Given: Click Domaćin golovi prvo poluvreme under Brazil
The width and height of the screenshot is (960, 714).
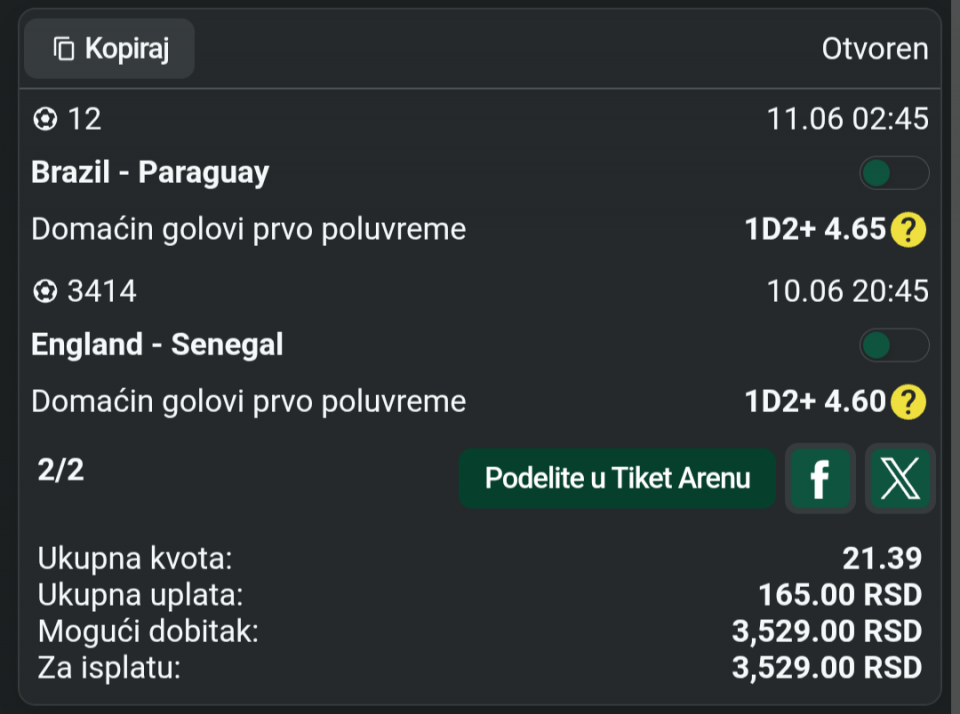Looking at the screenshot, I should 249,229.
